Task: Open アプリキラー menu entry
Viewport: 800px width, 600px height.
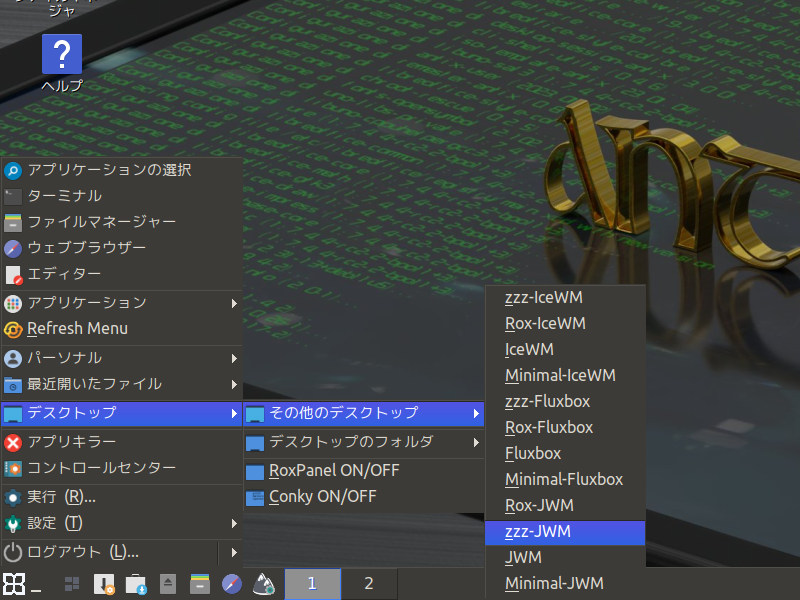Action: 121,442
